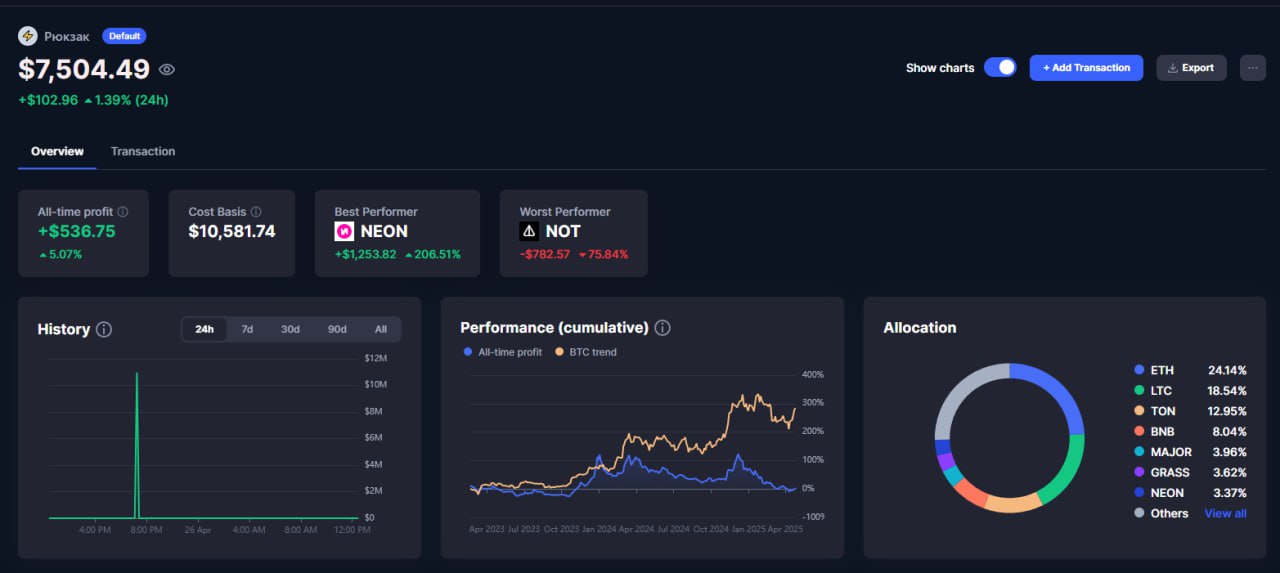The height and width of the screenshot is (573, 1280).
Task: Click the Cost Basis info icon
Action: click(x=256, y=212)
